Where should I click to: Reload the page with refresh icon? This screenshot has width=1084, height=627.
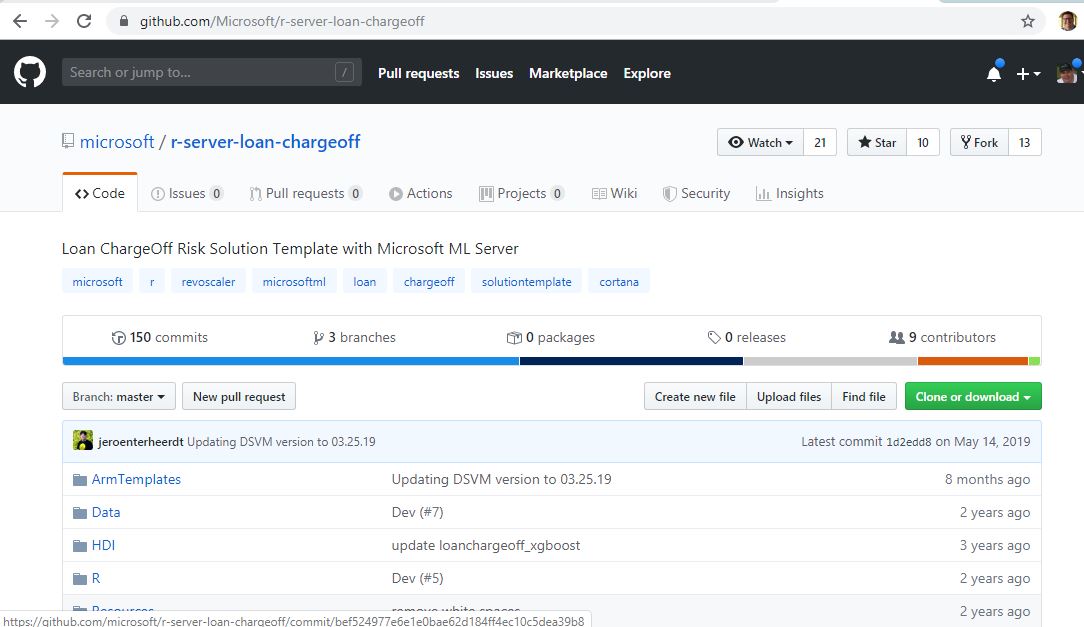click(x=84, y=21)
